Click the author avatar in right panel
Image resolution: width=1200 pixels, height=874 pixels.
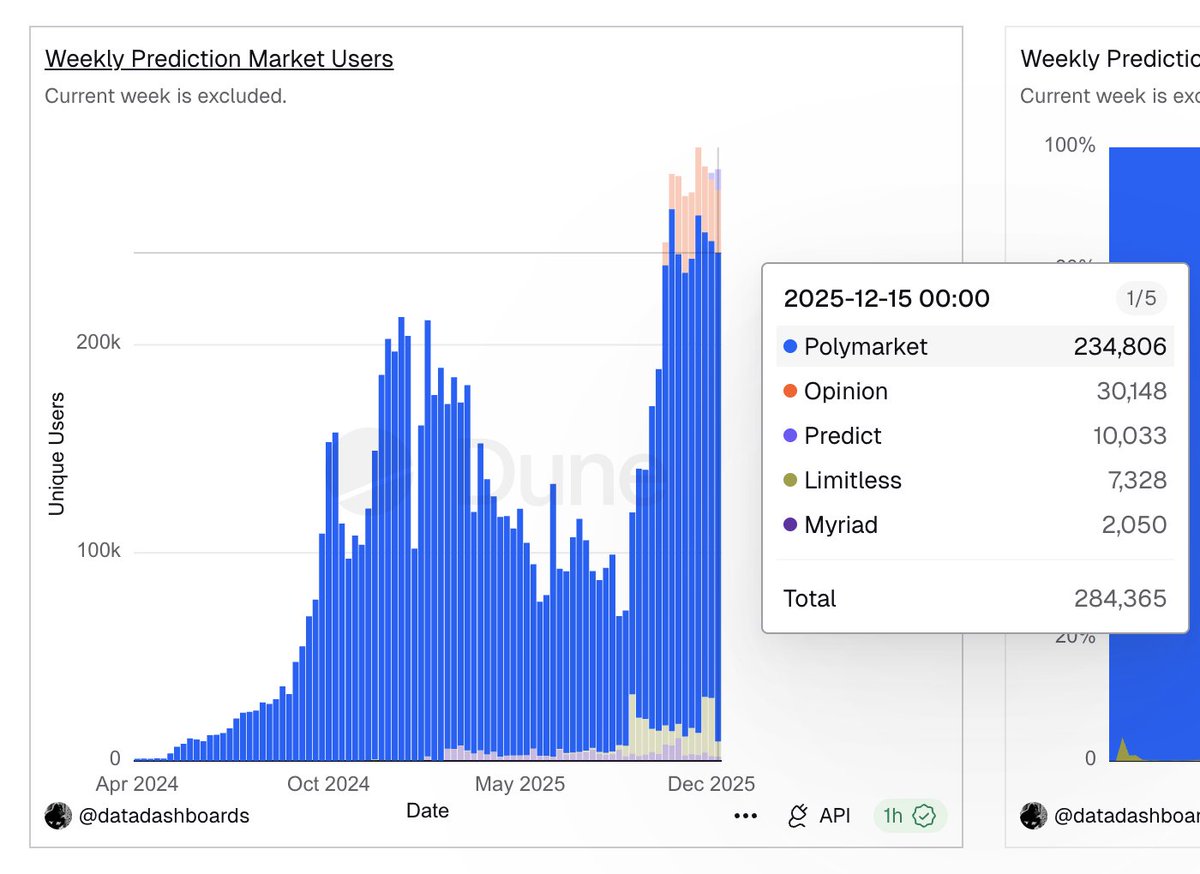click(1033, 816)
